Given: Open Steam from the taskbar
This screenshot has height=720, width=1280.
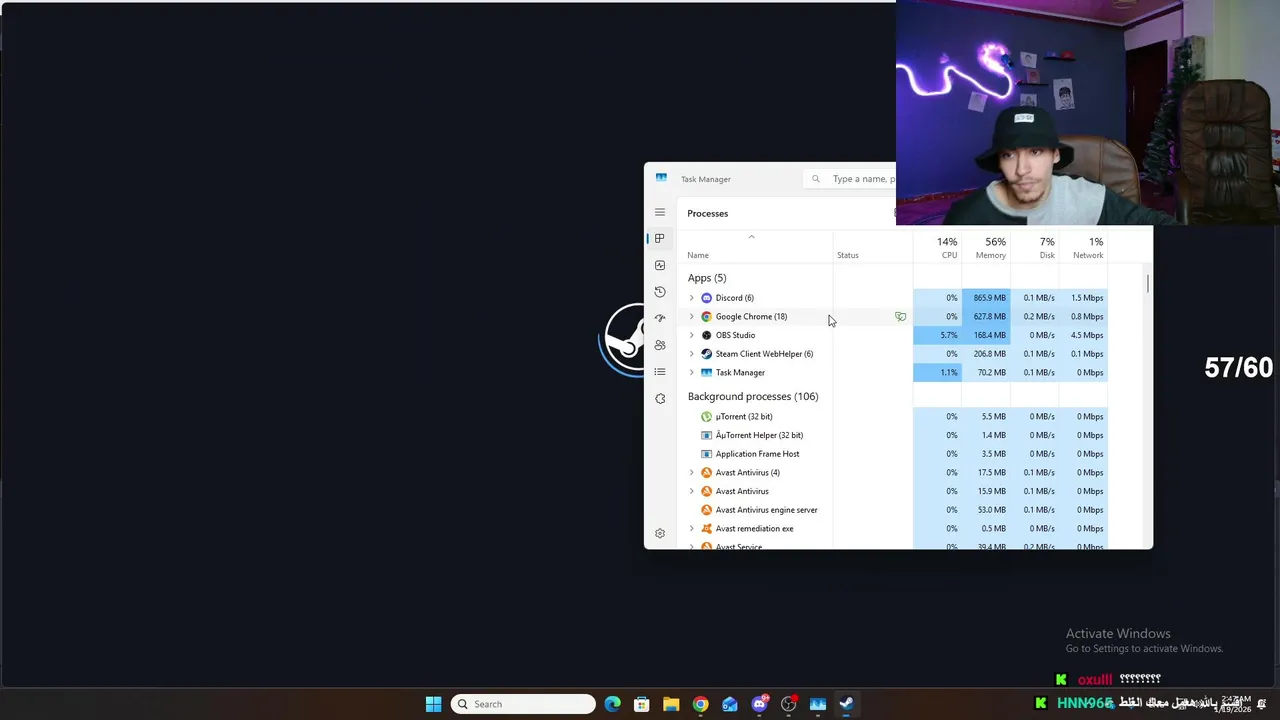Looking at the screenshot, I should point(846,704).
